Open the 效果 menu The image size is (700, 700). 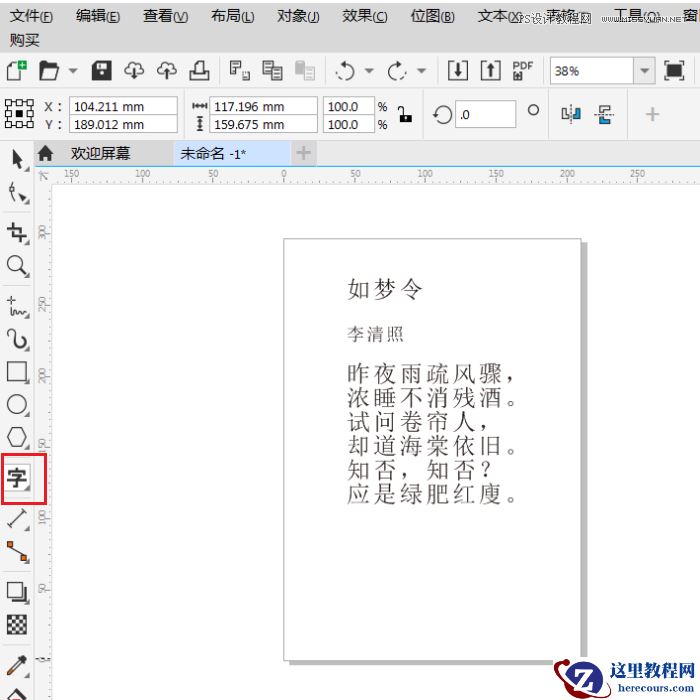point(365,17)
